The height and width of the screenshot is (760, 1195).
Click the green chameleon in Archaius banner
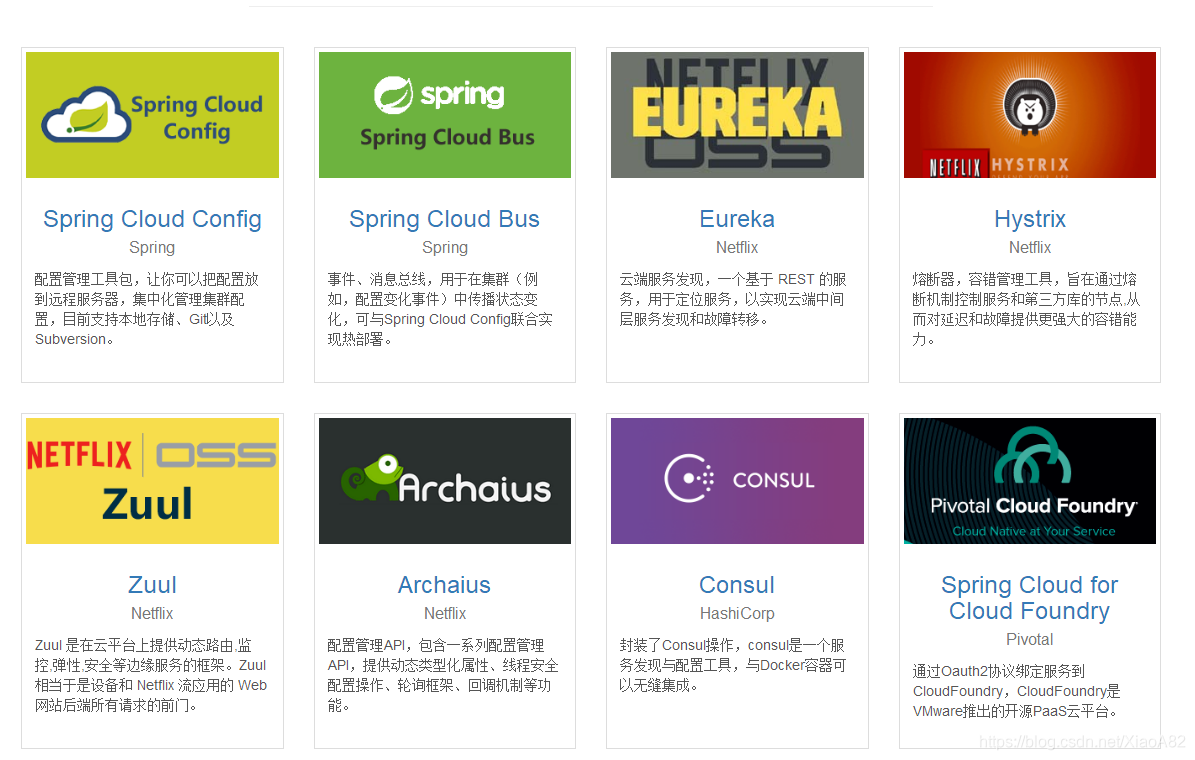[x=371, y=478]
